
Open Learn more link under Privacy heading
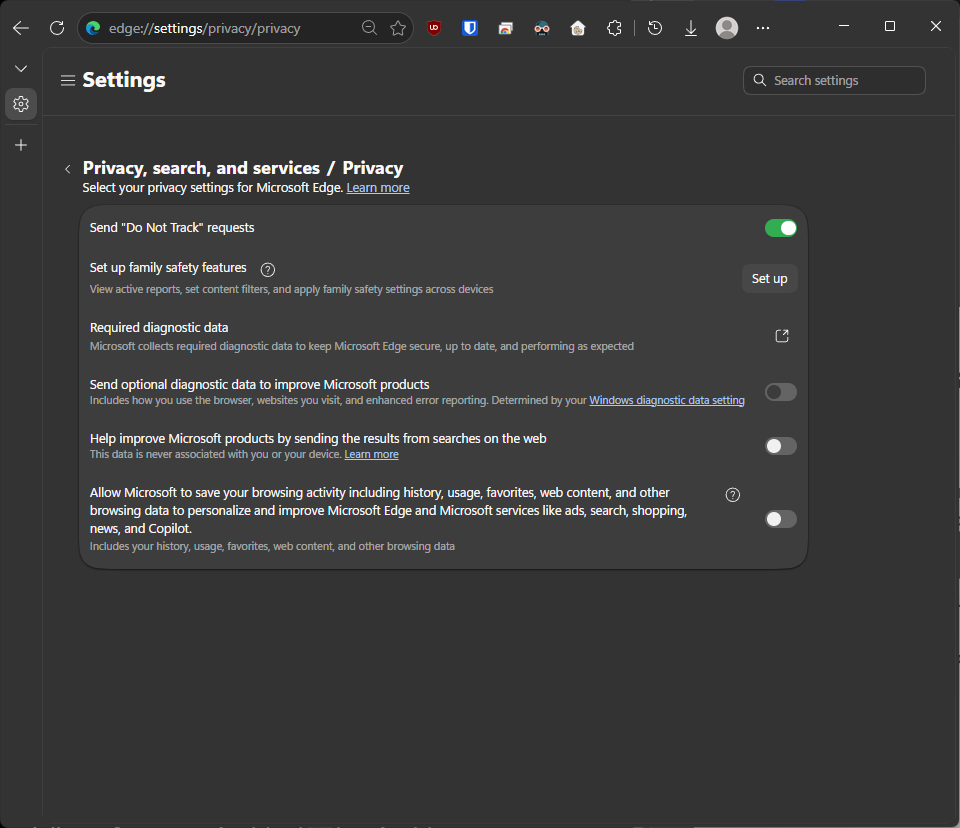[378, 188]
